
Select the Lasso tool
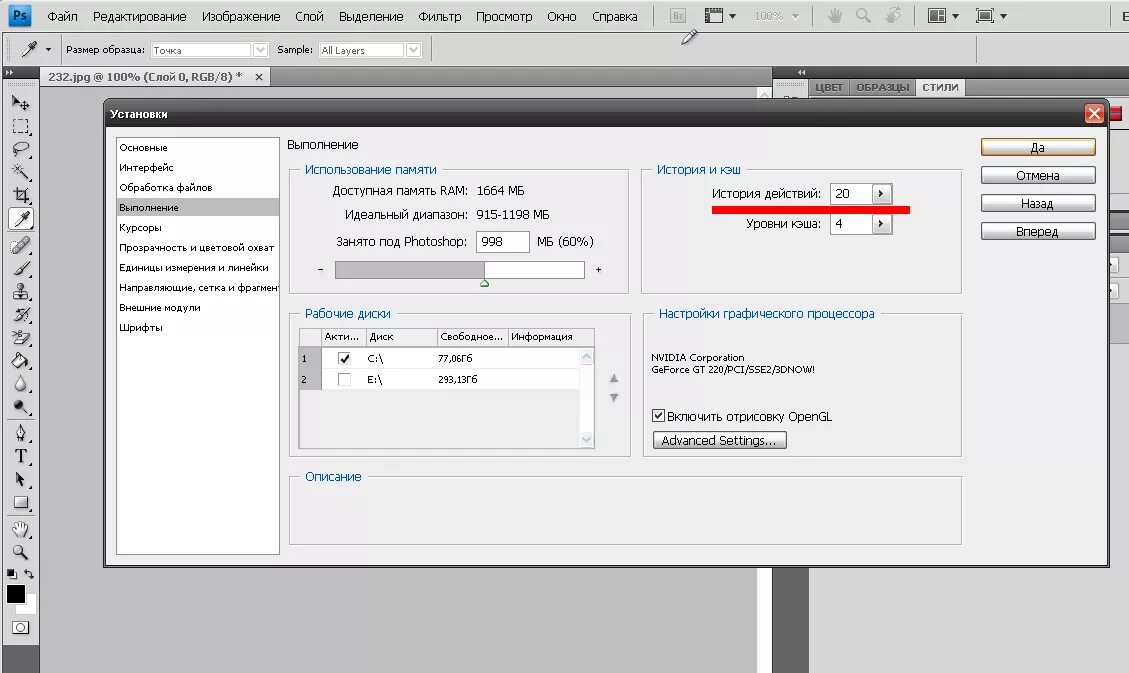(x=20, y=150)
